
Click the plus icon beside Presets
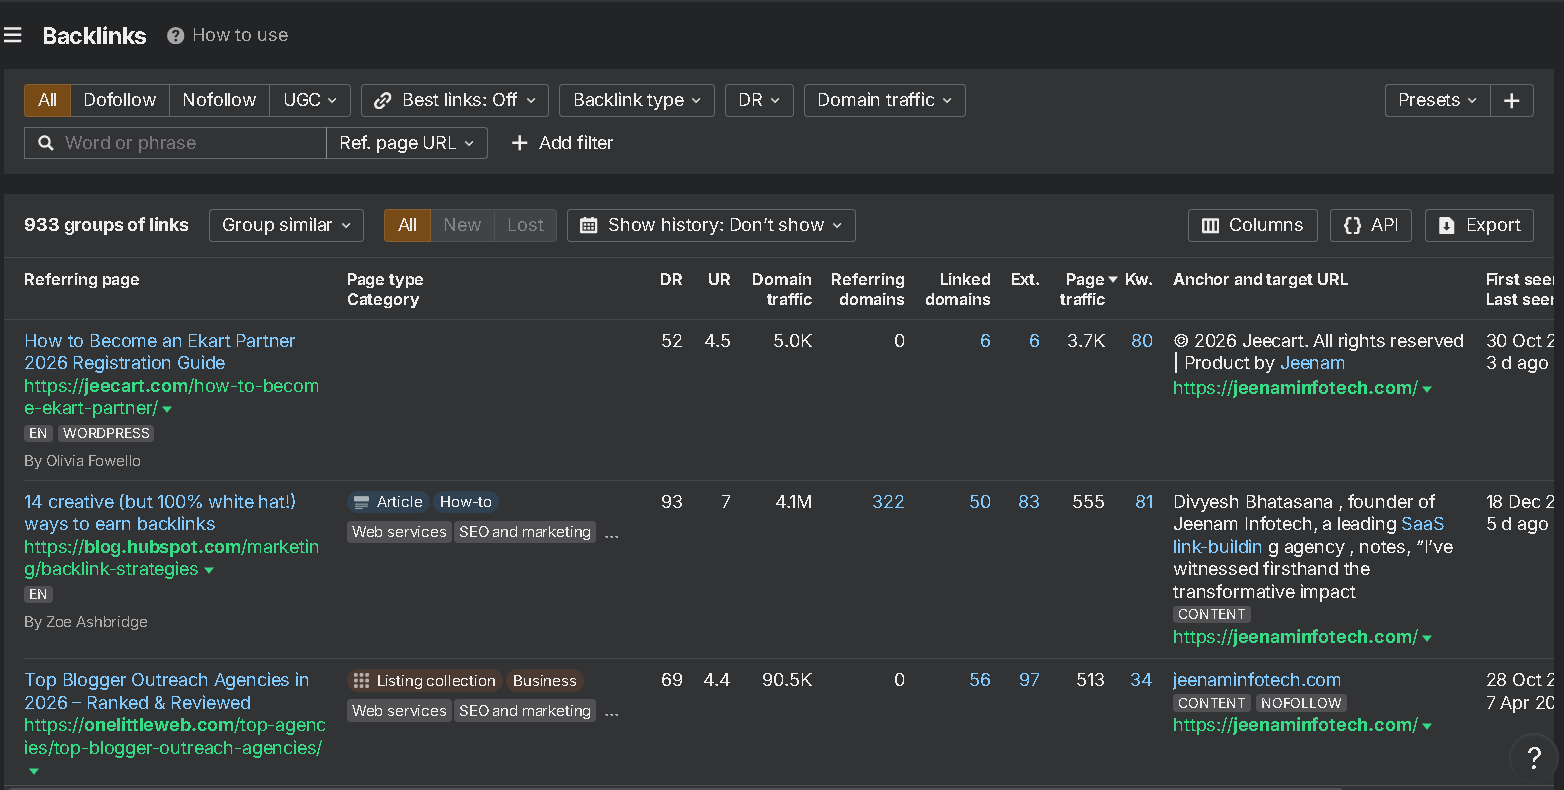tap(1512, 100)
